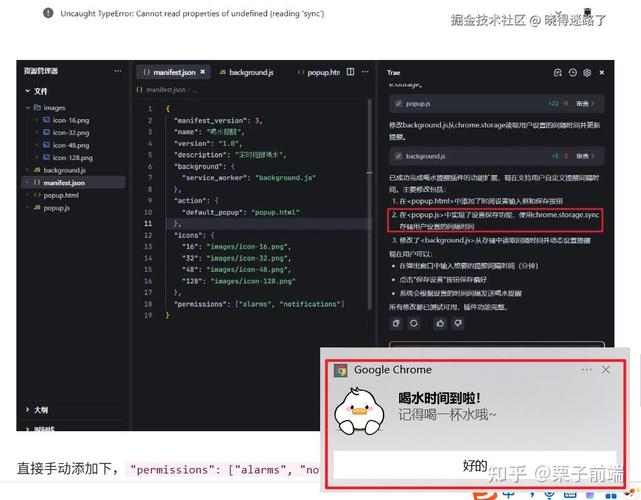641x500 pixels.
Task: Open Trae panel settings gear
Action: pos(587,72)
